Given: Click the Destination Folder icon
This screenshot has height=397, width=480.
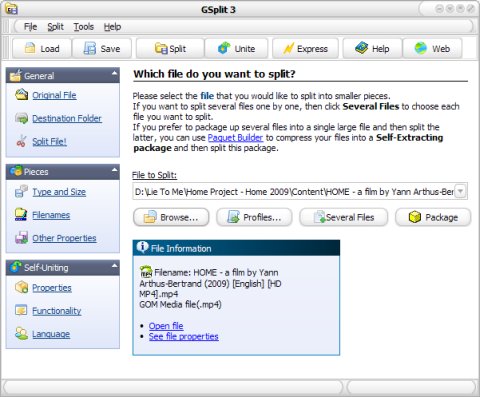Looking at the screenshot, I should 21,118.
